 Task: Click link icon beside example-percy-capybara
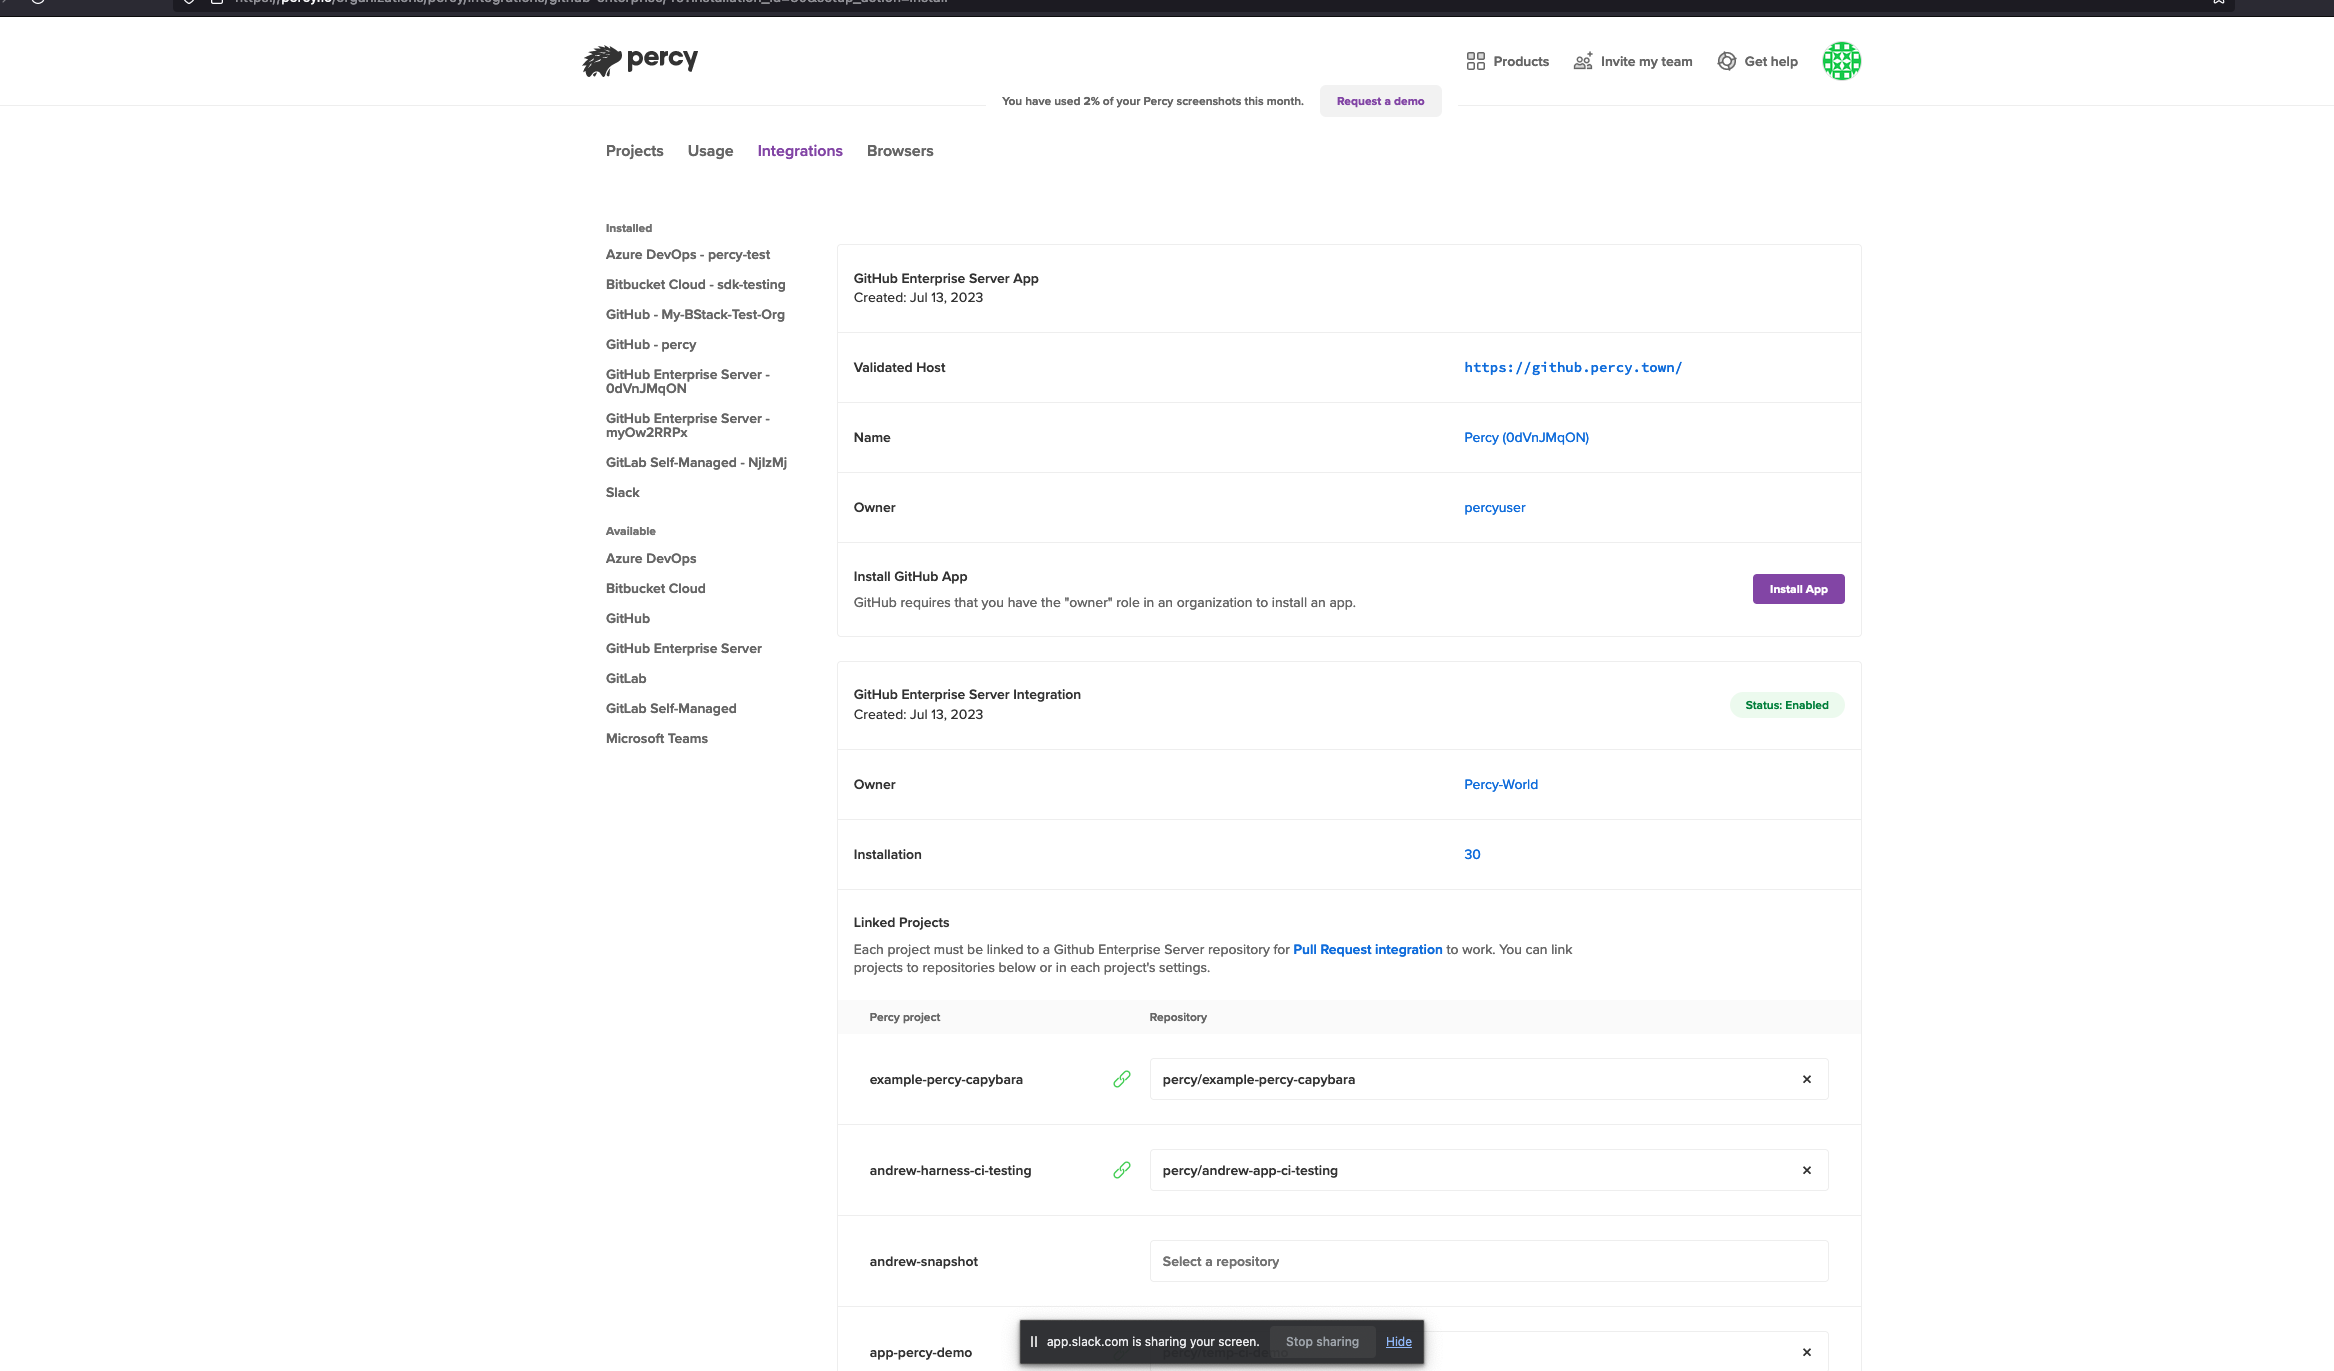pyautogui.click(x=1121, y=1079)
